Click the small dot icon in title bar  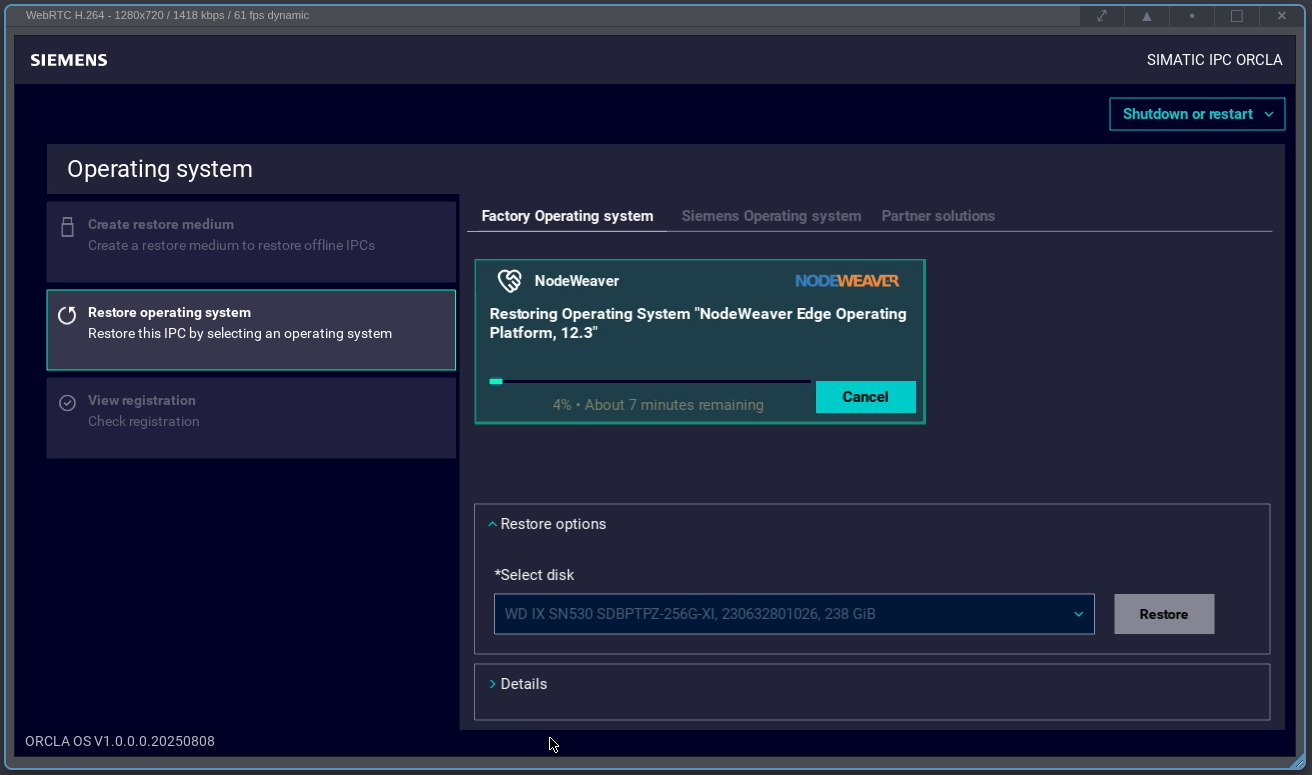point(1192,16)
